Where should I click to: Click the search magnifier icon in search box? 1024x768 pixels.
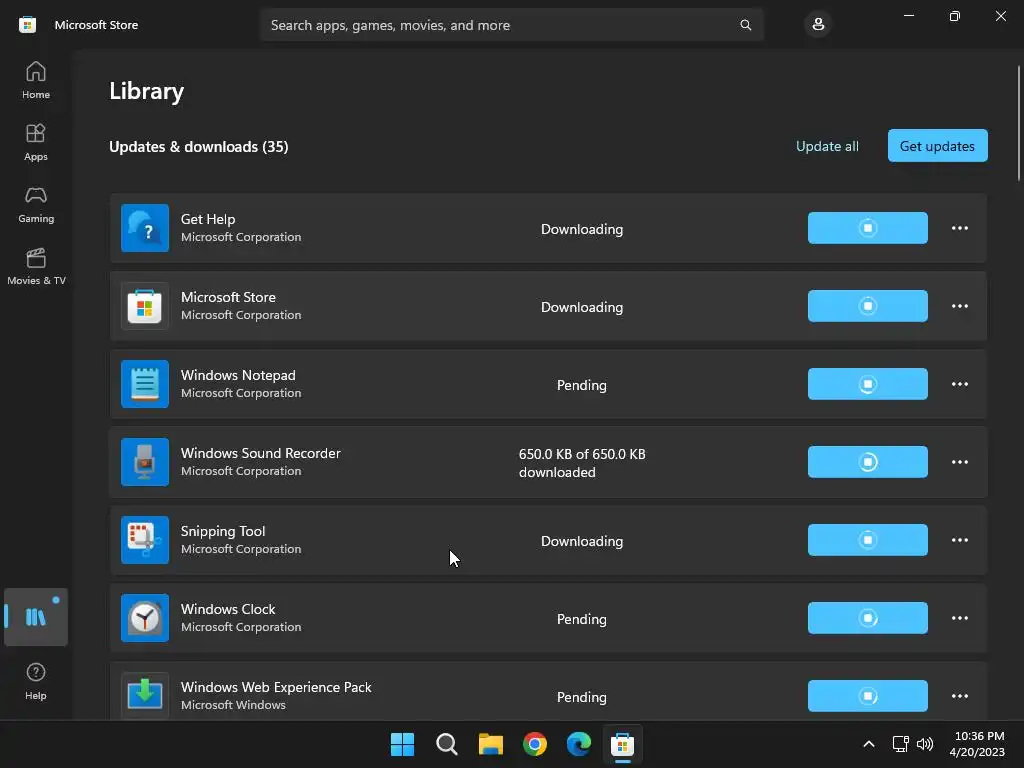(745, 25)
